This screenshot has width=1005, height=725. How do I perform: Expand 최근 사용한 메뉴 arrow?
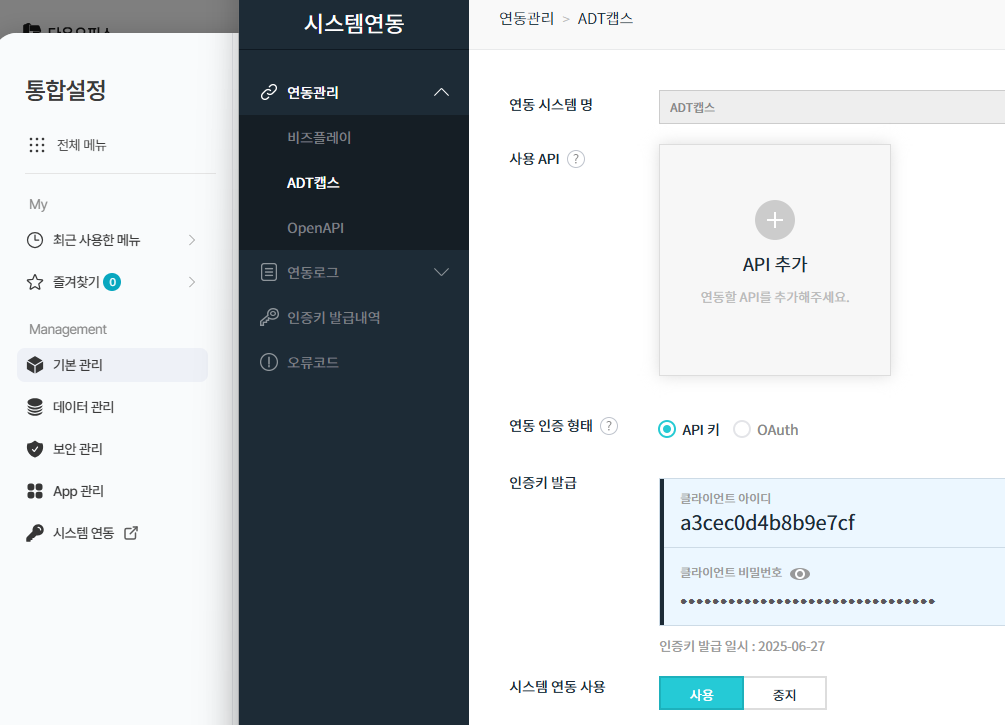tap(192, 240)
